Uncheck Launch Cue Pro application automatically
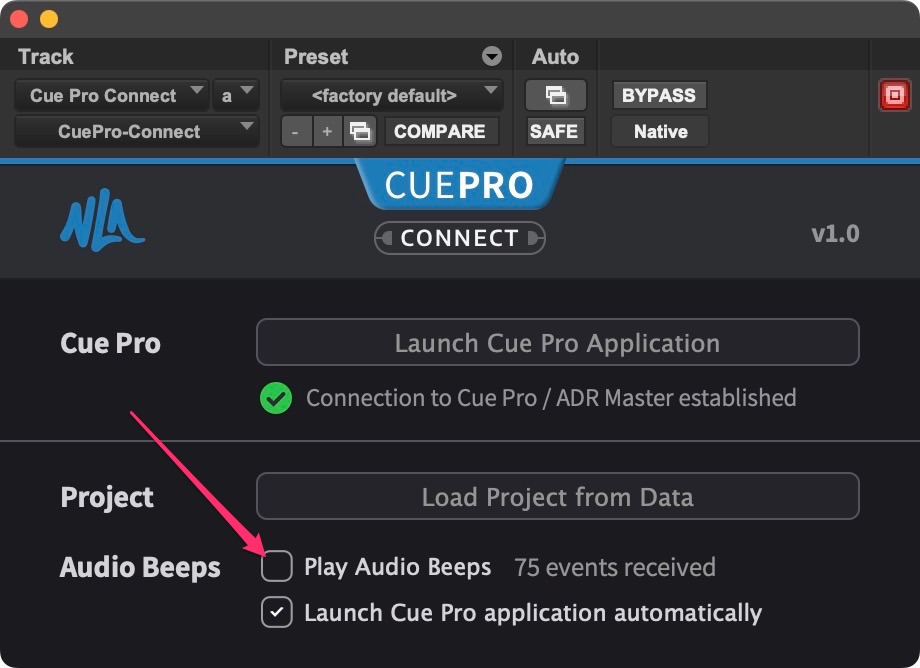Viewport: 920px width, 668px height. pyautogui.click(x=277, y=612)
